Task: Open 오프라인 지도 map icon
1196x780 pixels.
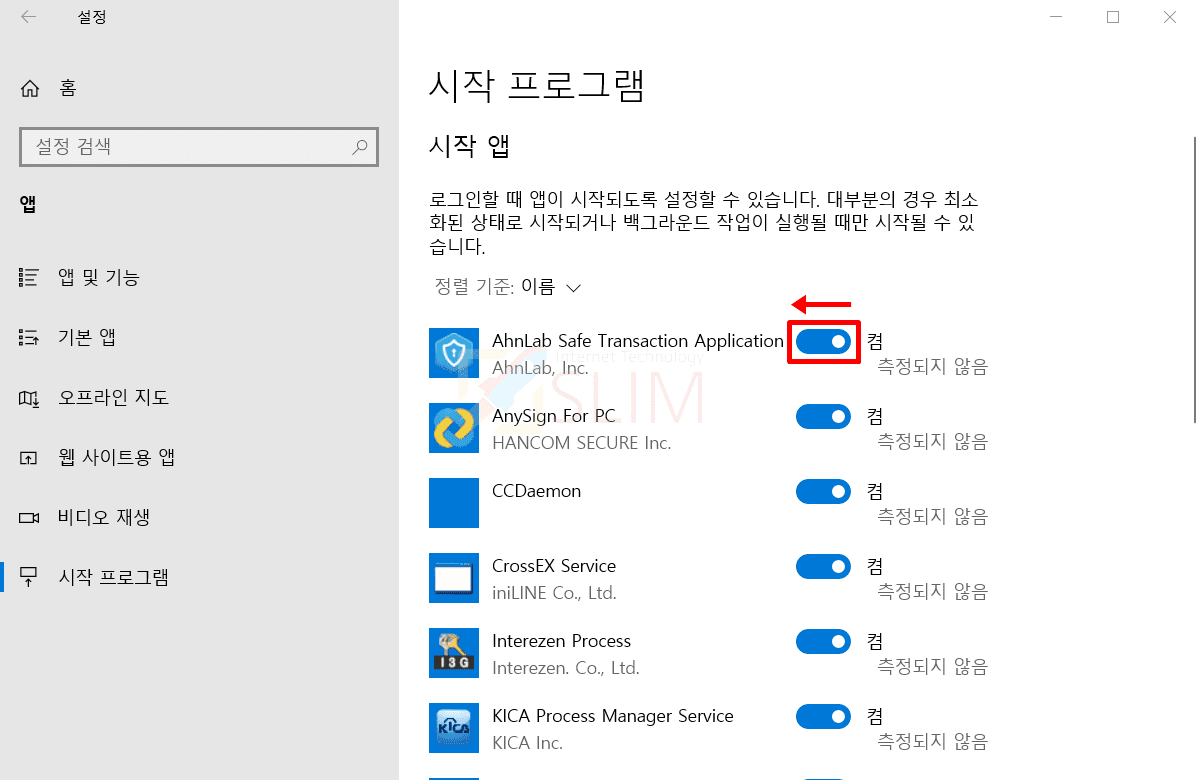Action: coord(29,397)
